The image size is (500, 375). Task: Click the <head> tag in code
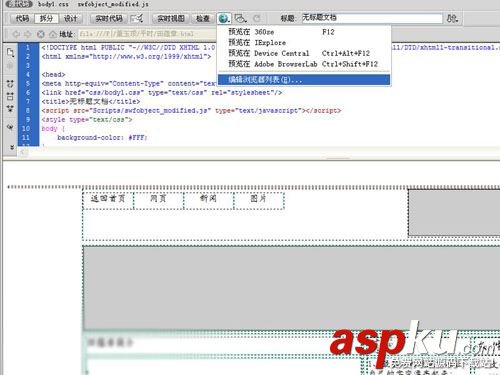(53, 74)
